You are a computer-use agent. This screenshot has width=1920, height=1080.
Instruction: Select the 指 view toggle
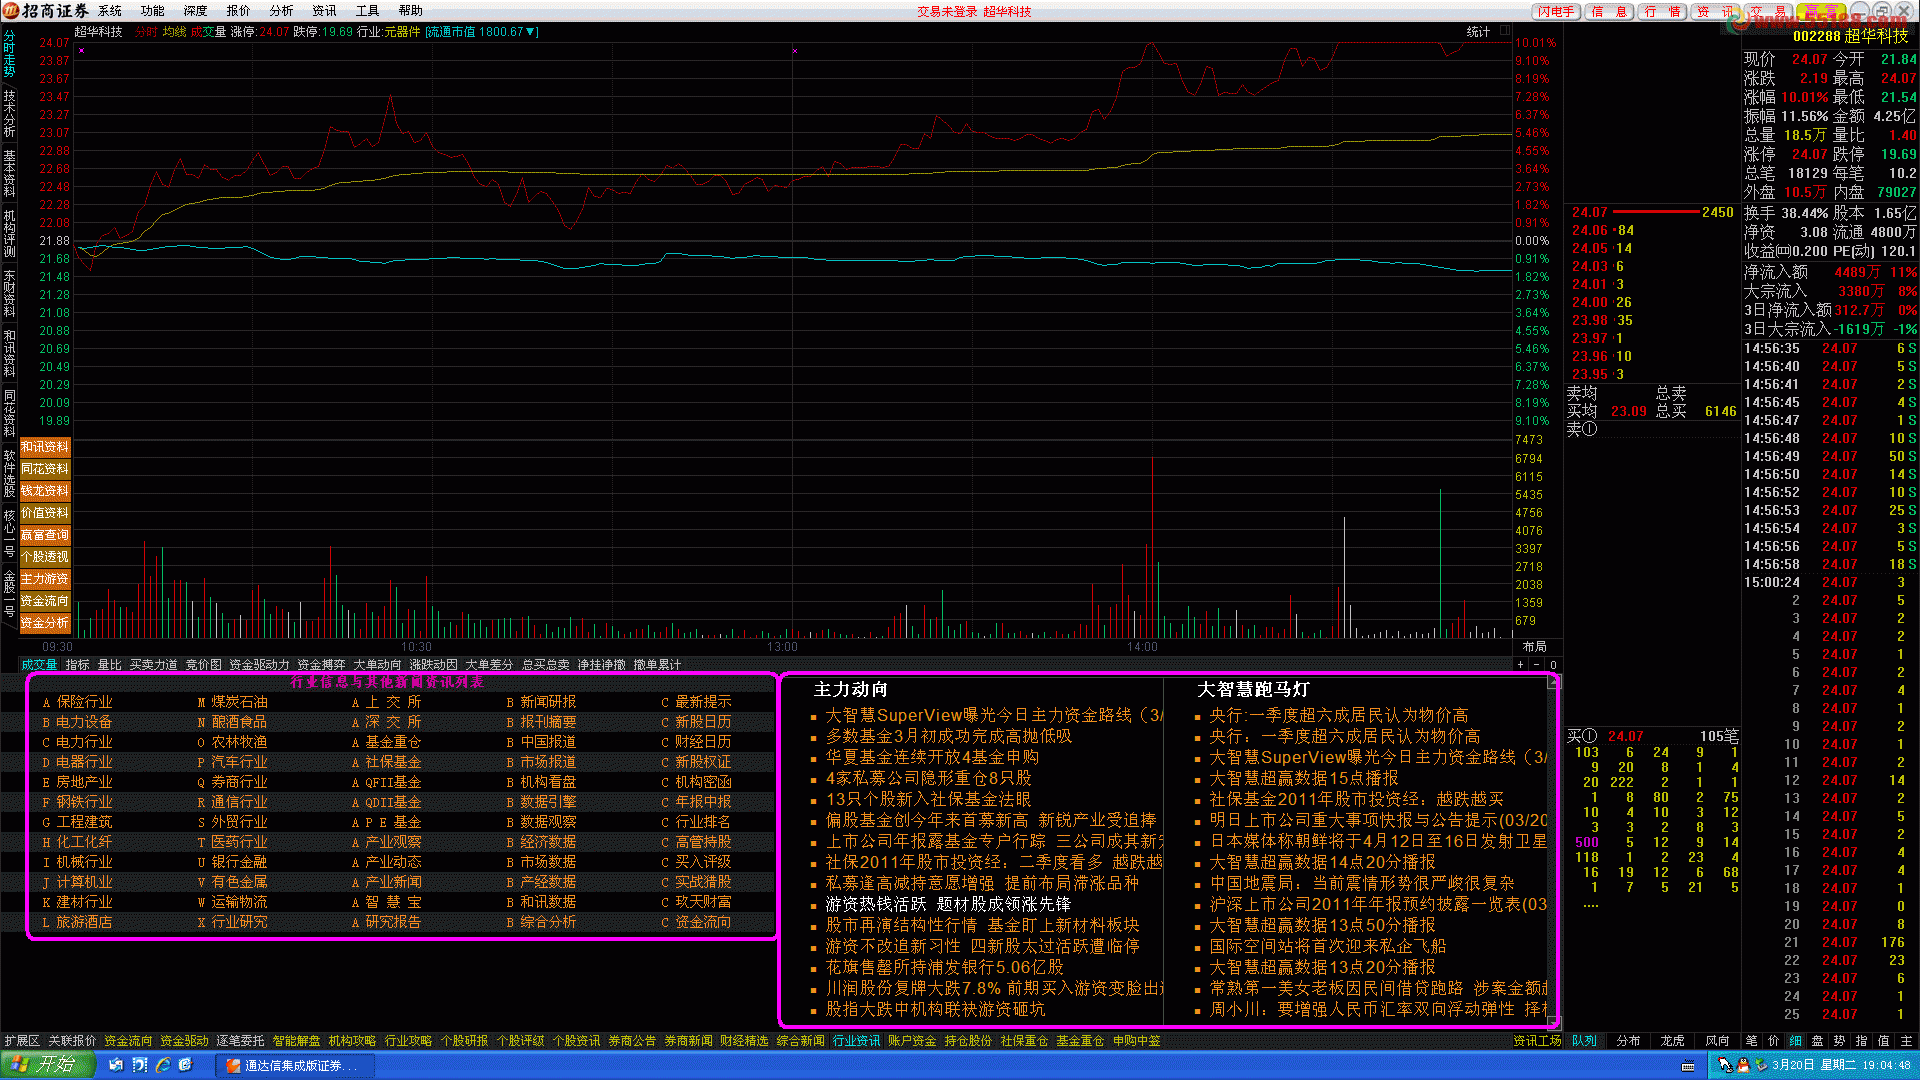tap(1862, 1041)
